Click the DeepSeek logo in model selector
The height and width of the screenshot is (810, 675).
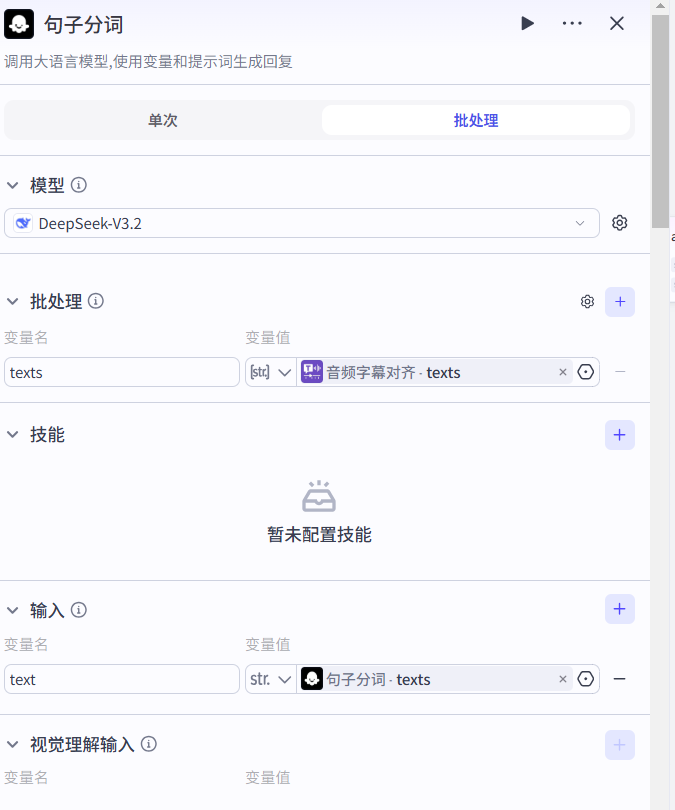tap(23, 223)
